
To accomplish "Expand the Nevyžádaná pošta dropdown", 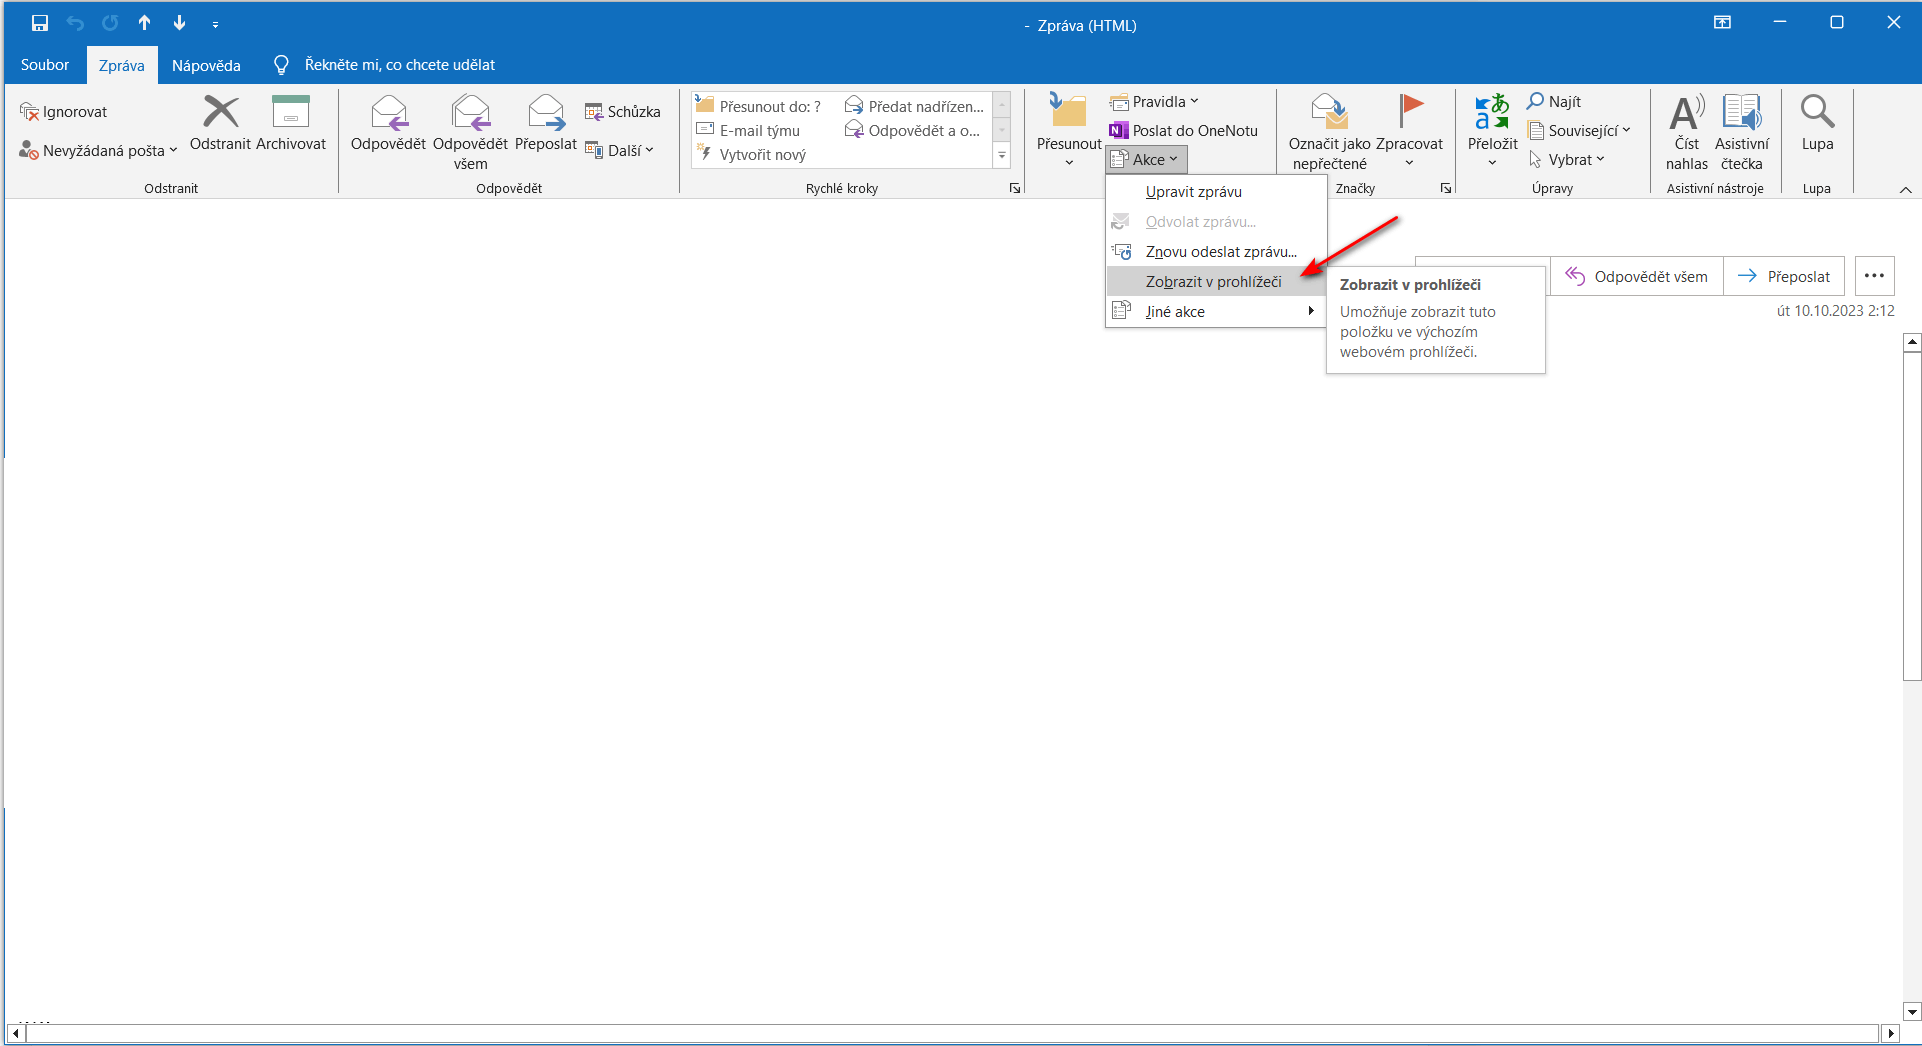I will coord(98,150).
